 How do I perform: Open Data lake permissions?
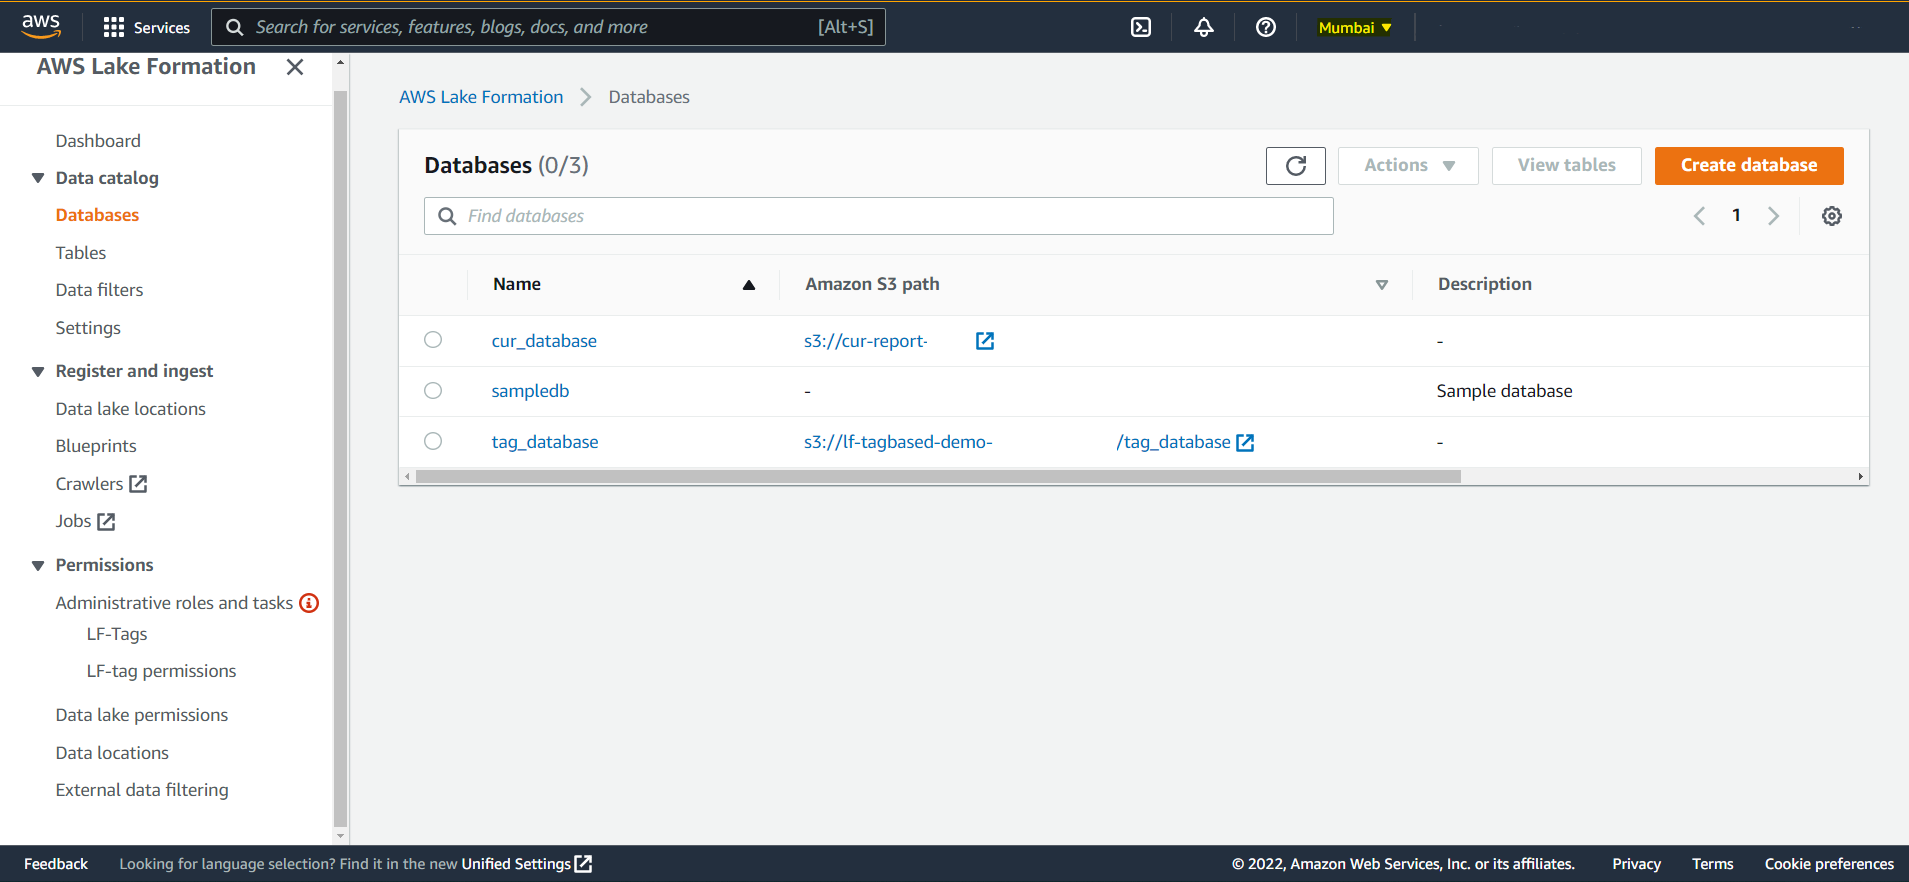[142, 715]
